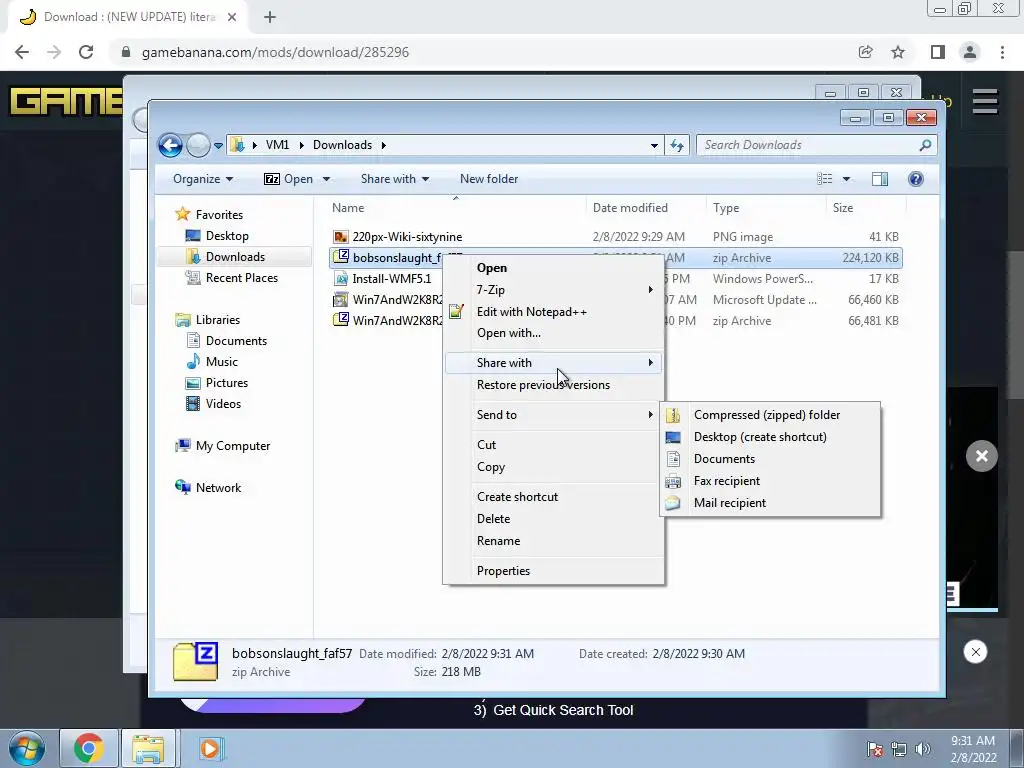The height and width of the screenshot is (768, 1024).
Task: Toggle the preview pane button
Action: (x=880, y=179)
